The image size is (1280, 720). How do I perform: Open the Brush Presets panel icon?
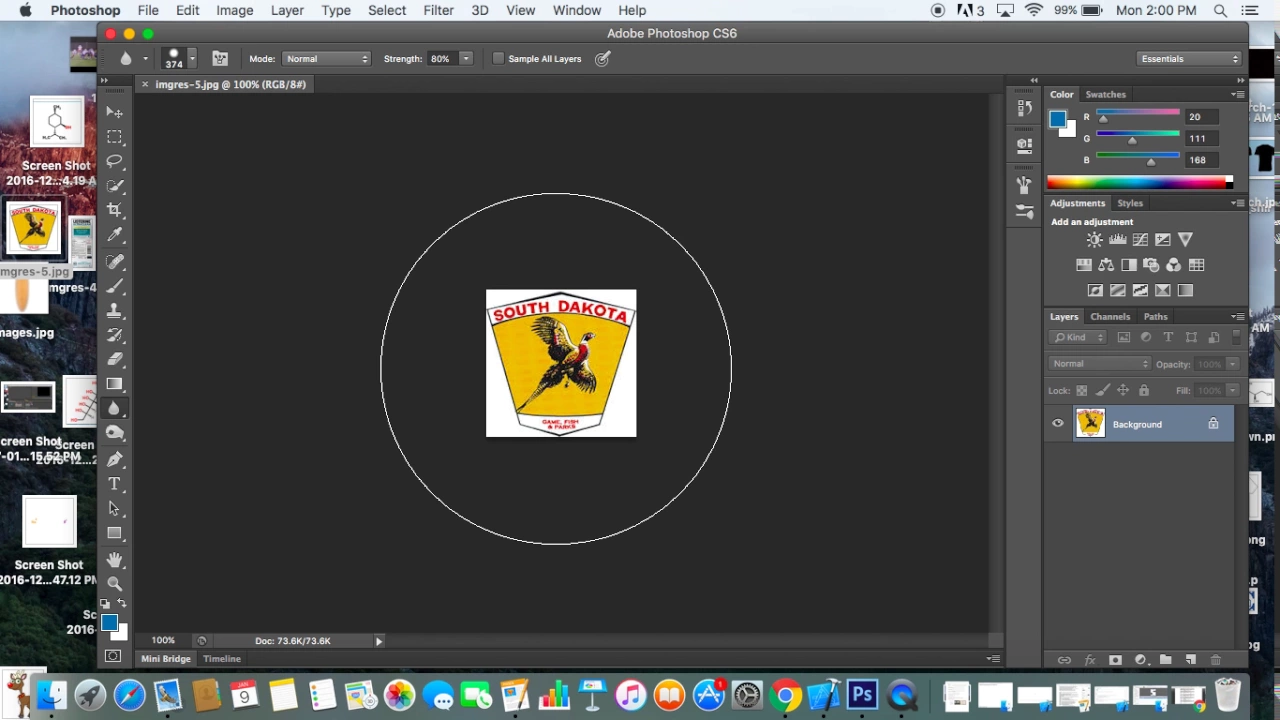(x=1024, y=211)
